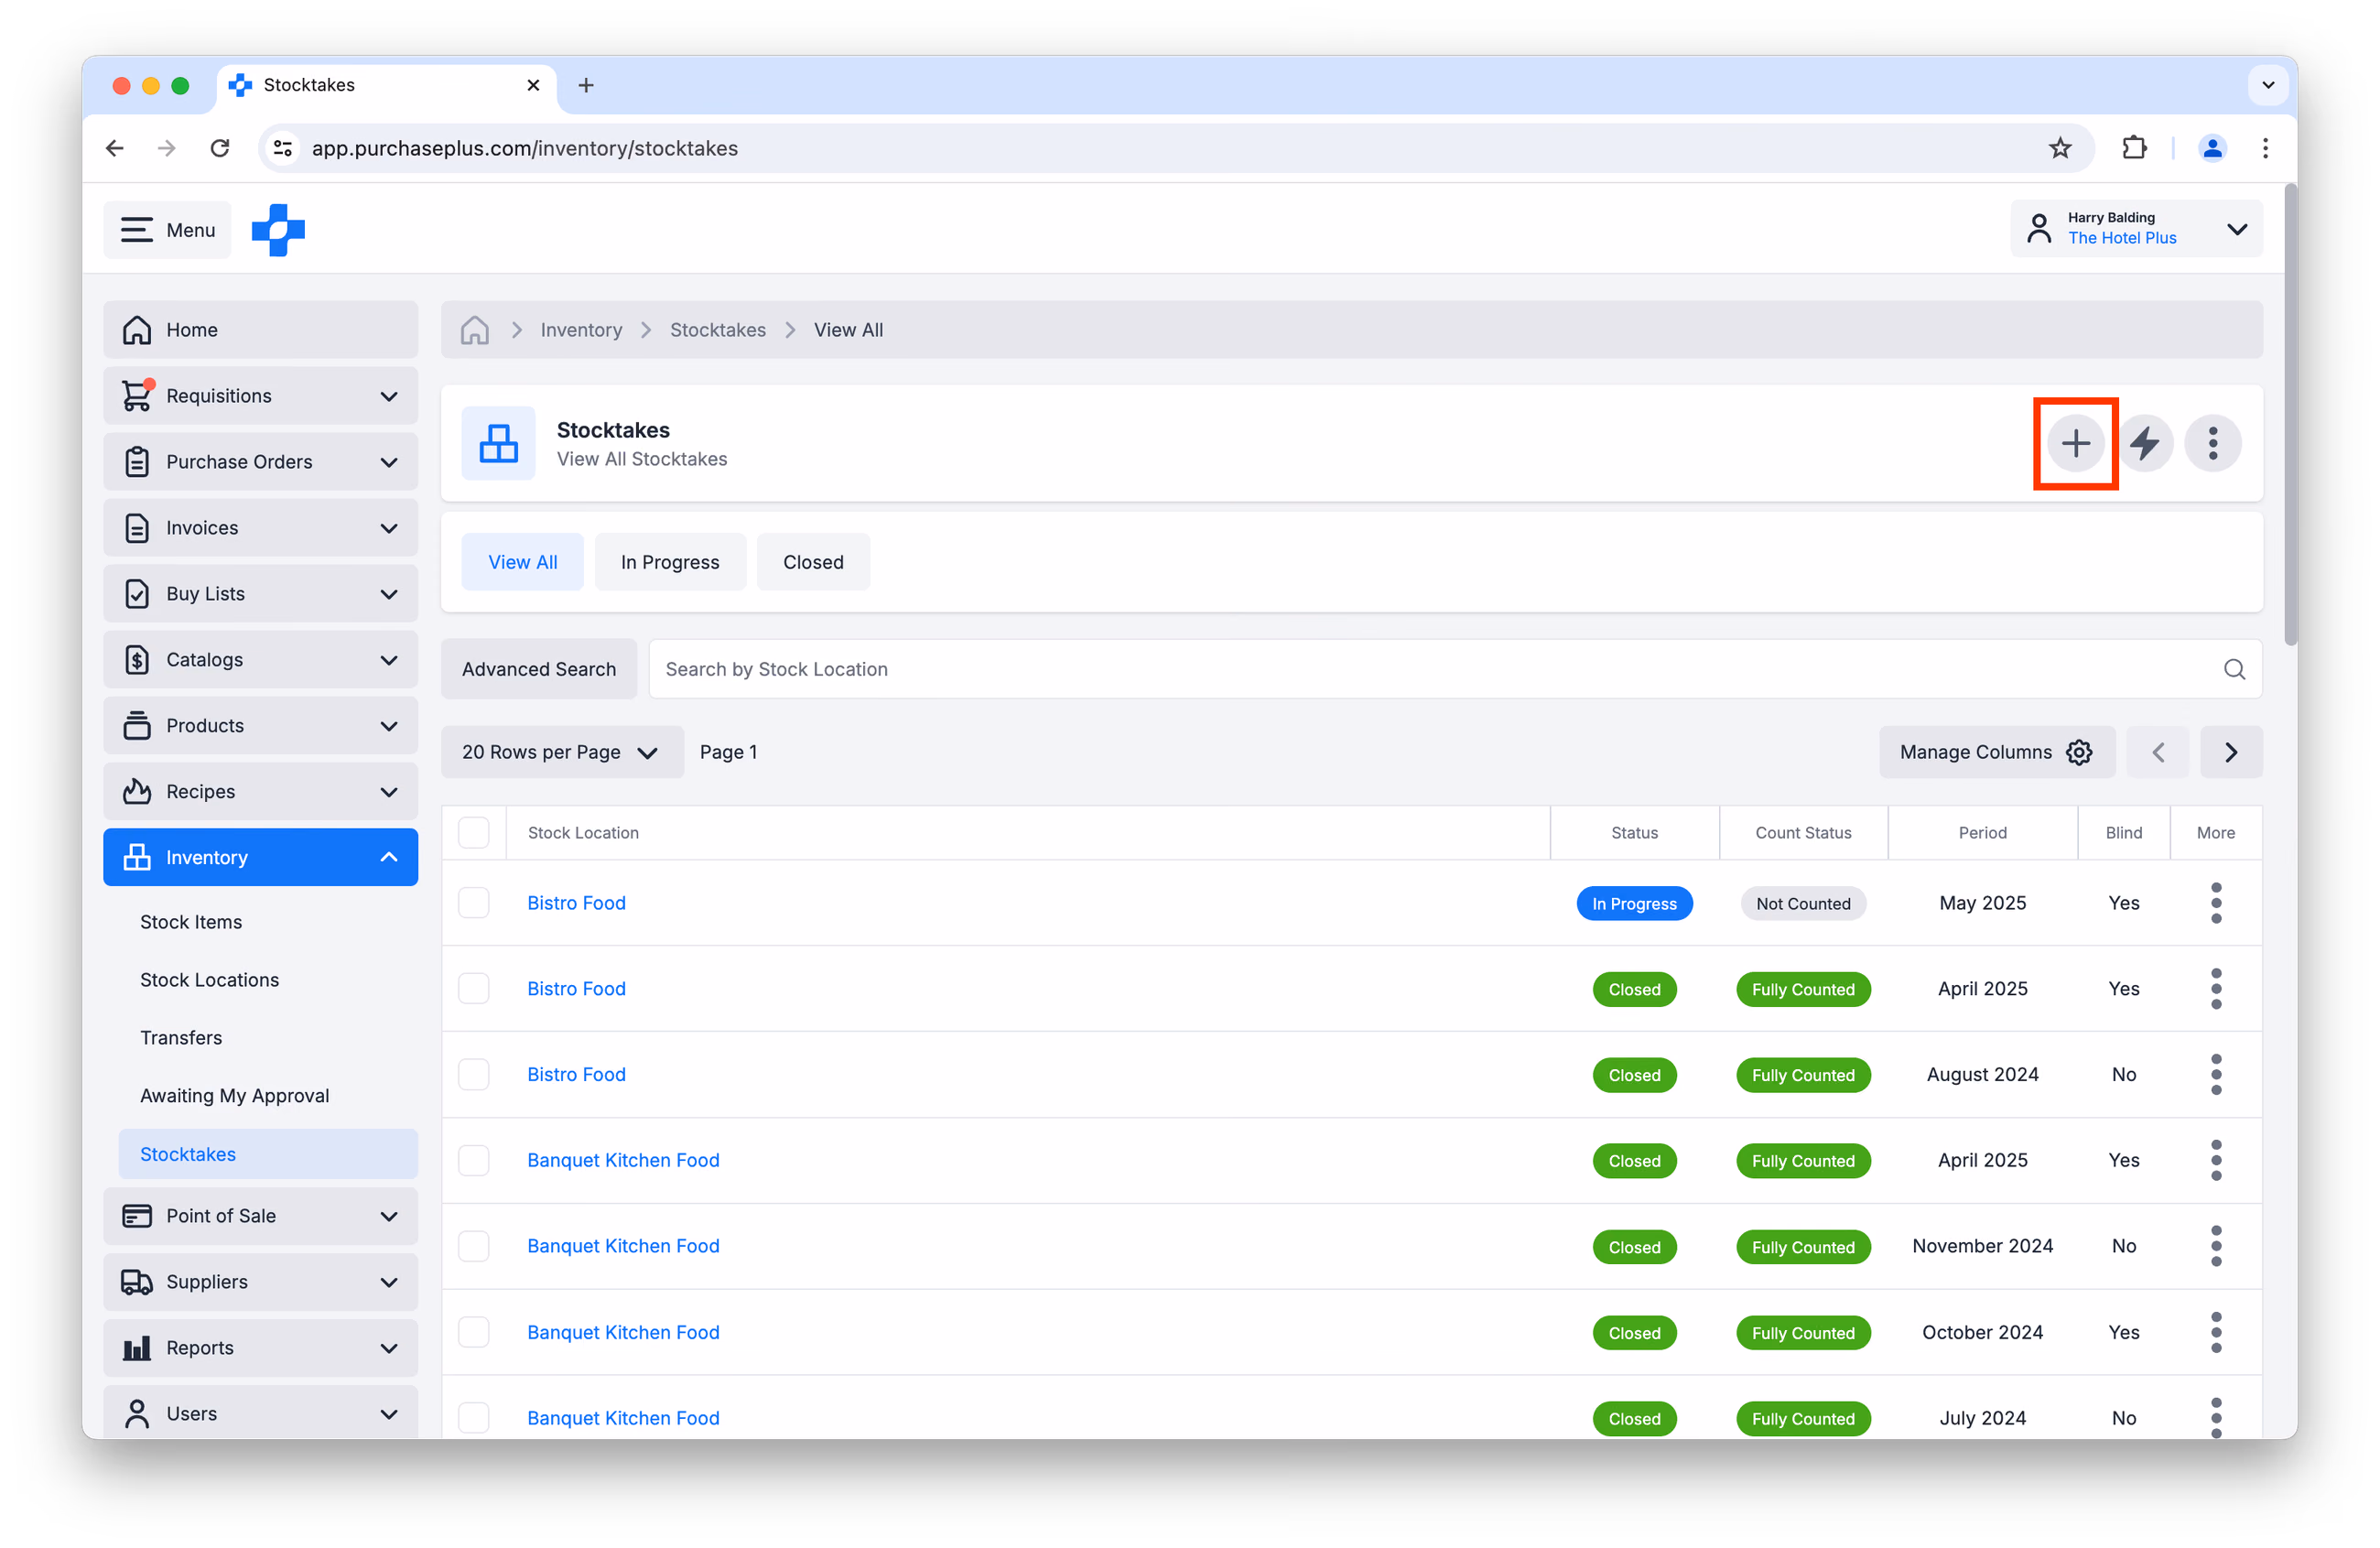Toggle the select-all checkbox in table header
Viewport: 2380px width, 1548px height.
[473, 833]
